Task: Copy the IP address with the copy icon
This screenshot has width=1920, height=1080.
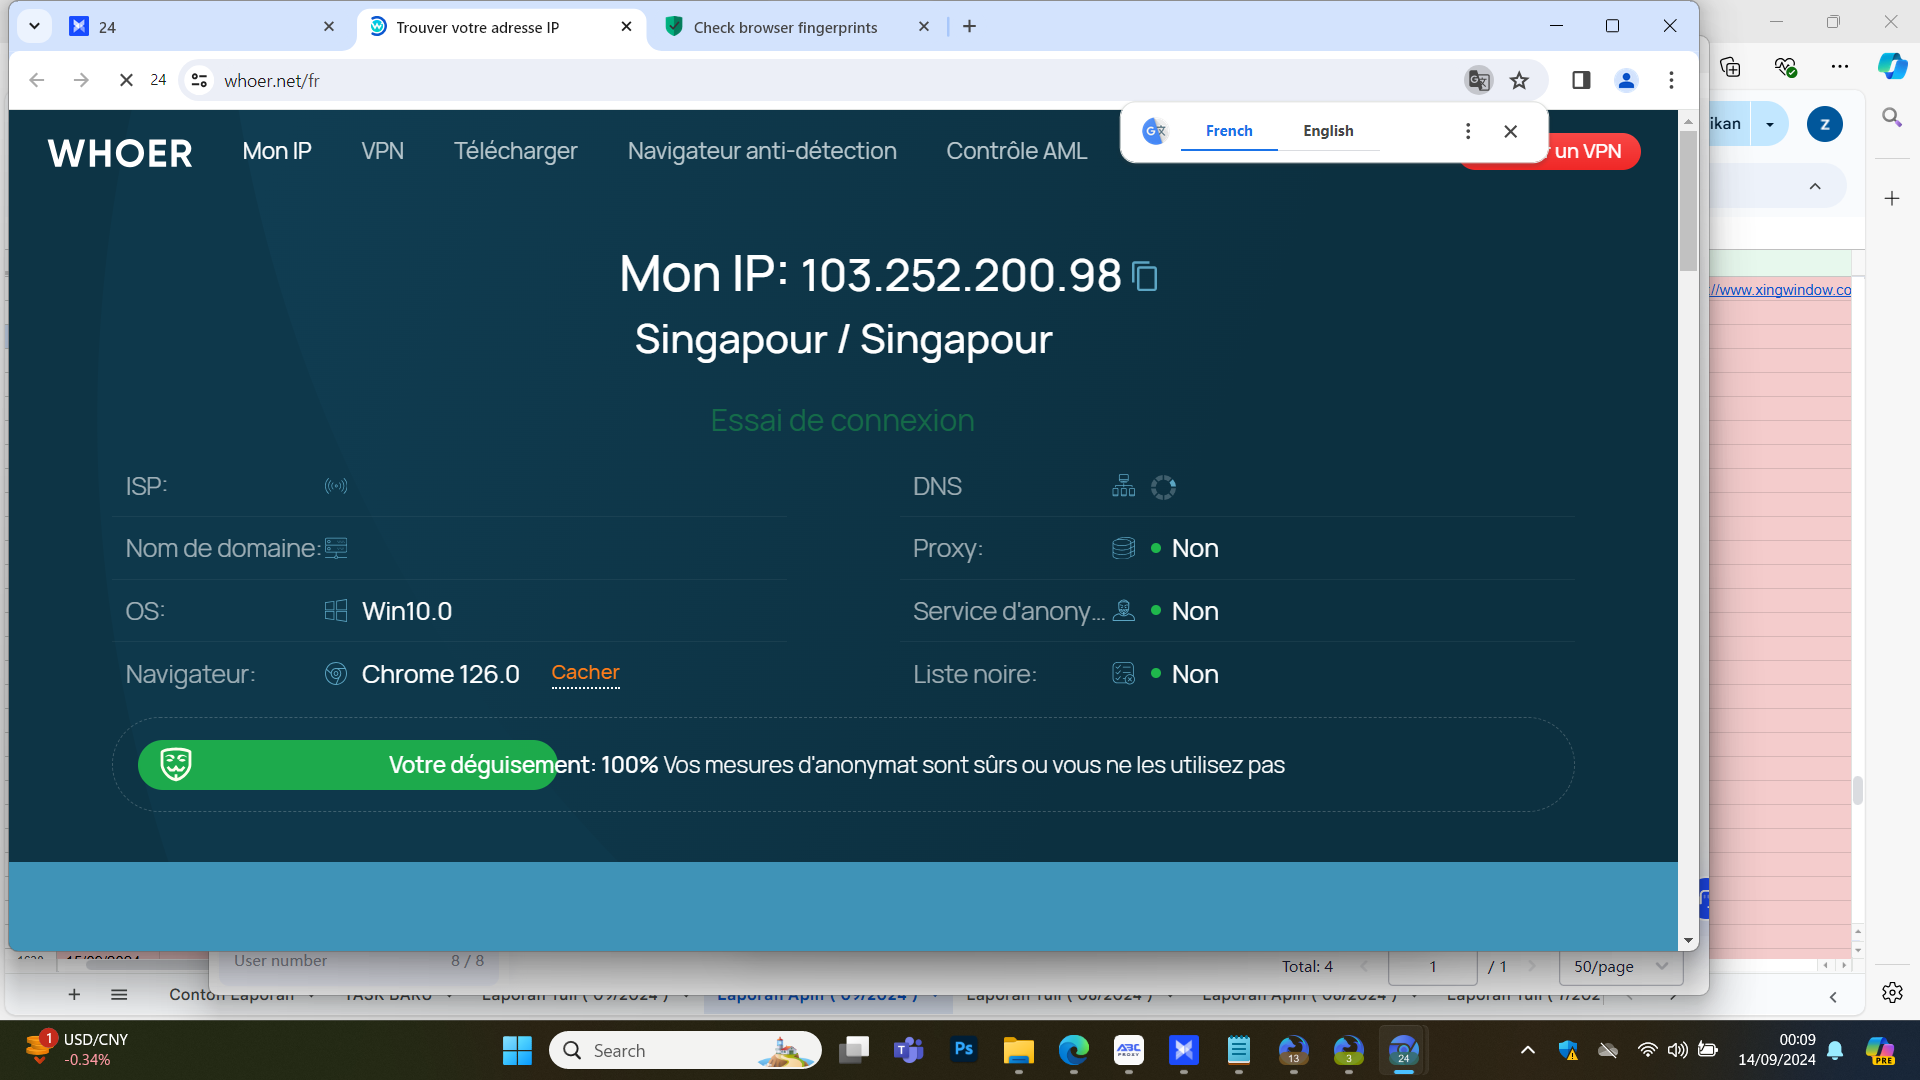Action: pyautogui.click(x=1144, y=276)
